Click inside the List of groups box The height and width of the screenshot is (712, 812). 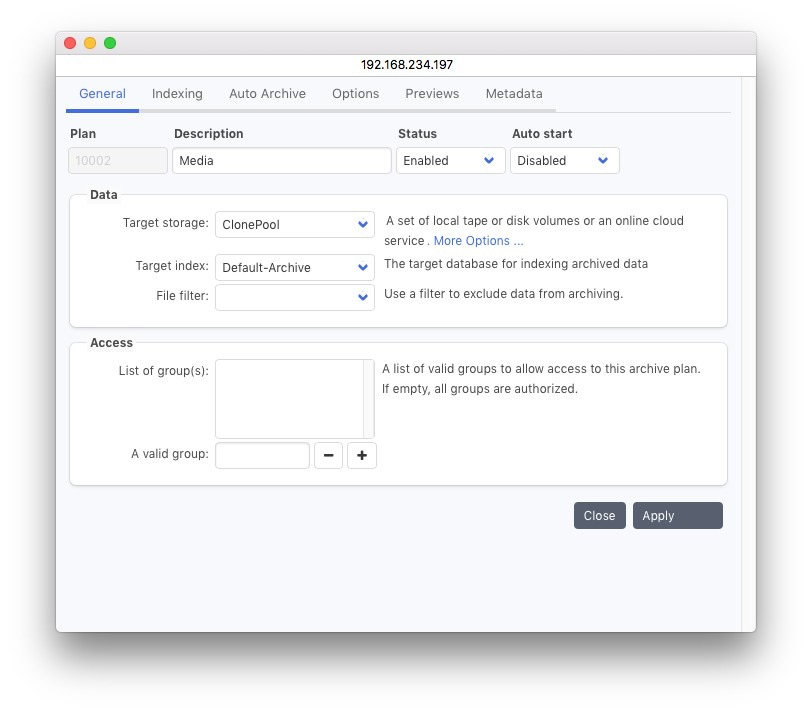(289, 399)
